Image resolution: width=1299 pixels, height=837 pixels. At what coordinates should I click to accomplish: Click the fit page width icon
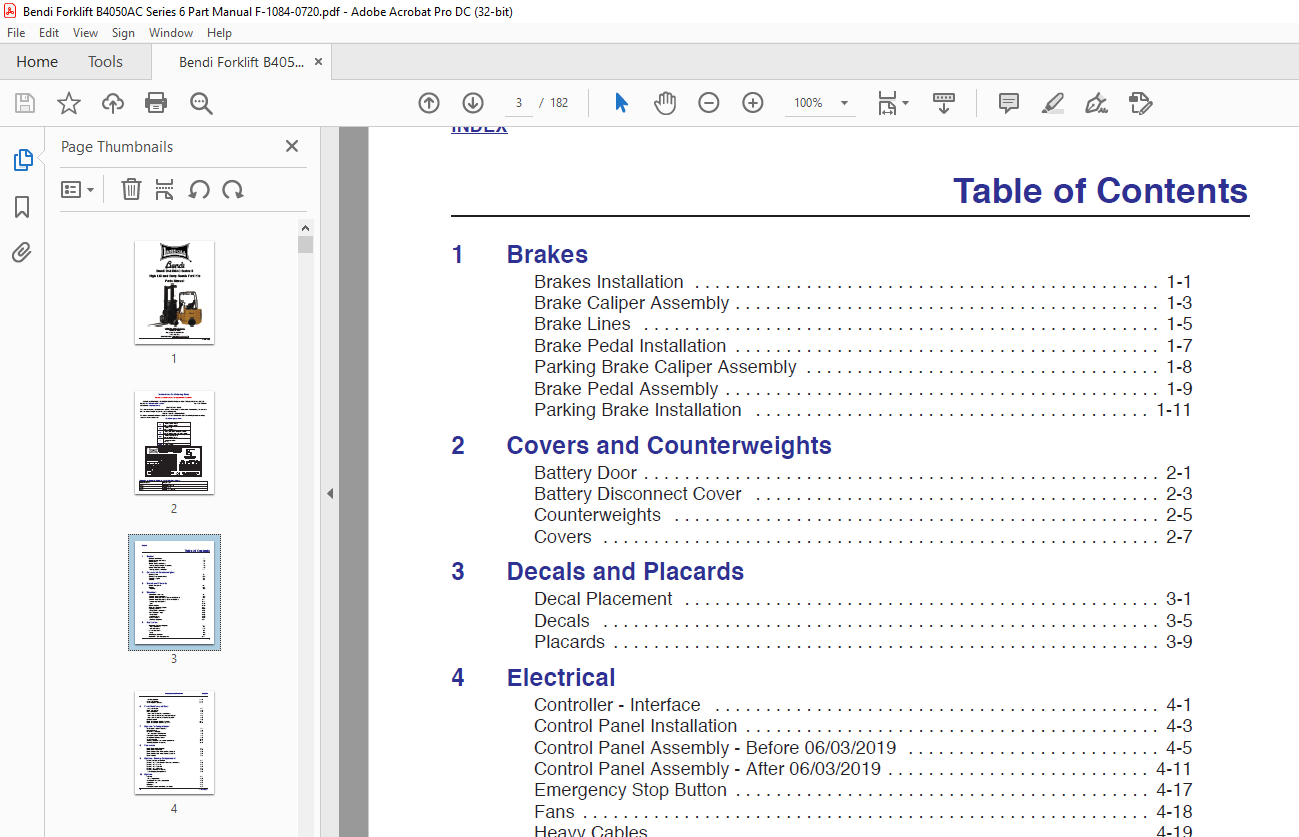pyautogui.click(x=887, y=103)
